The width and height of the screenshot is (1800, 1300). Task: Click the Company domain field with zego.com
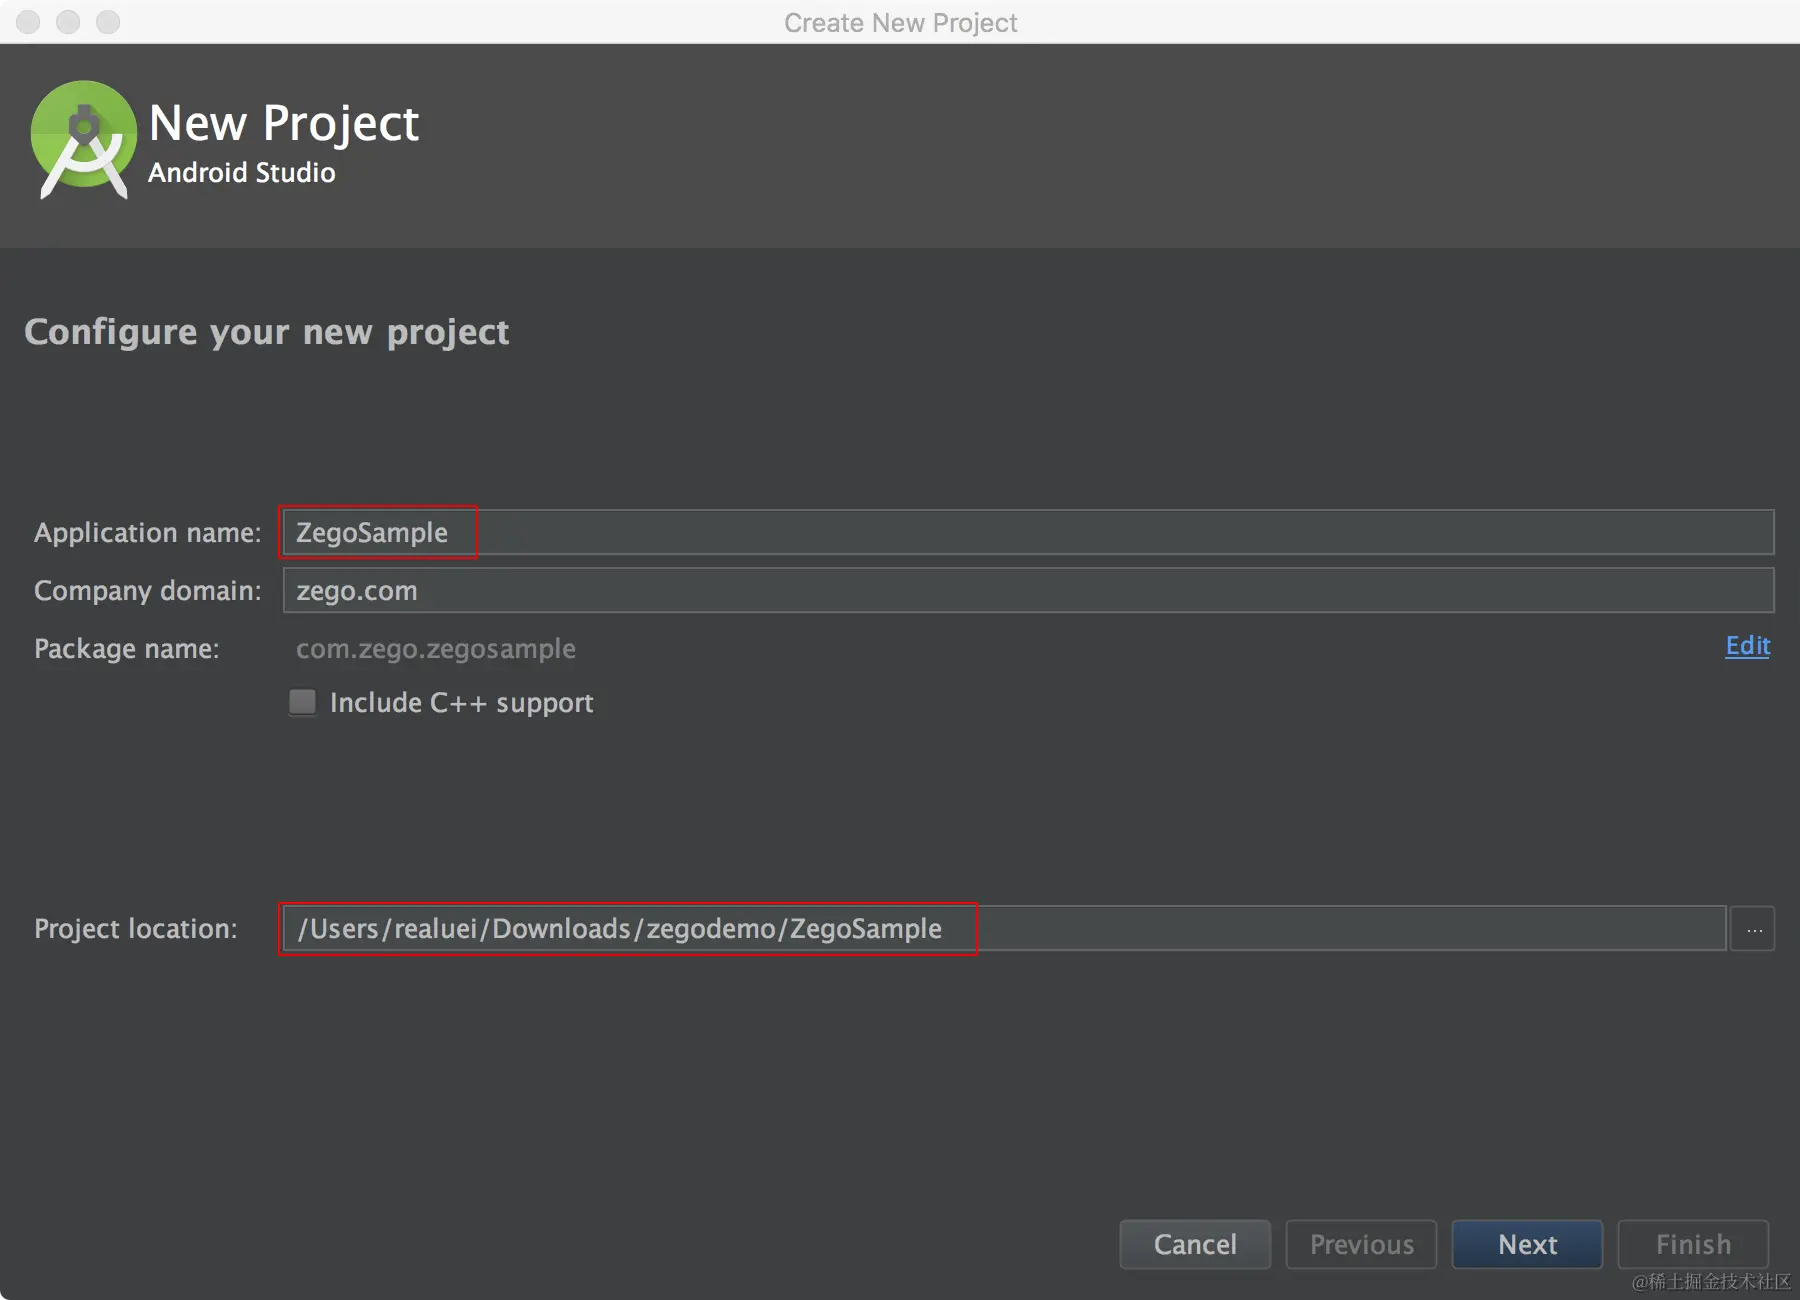click(x=1028, y=590)
